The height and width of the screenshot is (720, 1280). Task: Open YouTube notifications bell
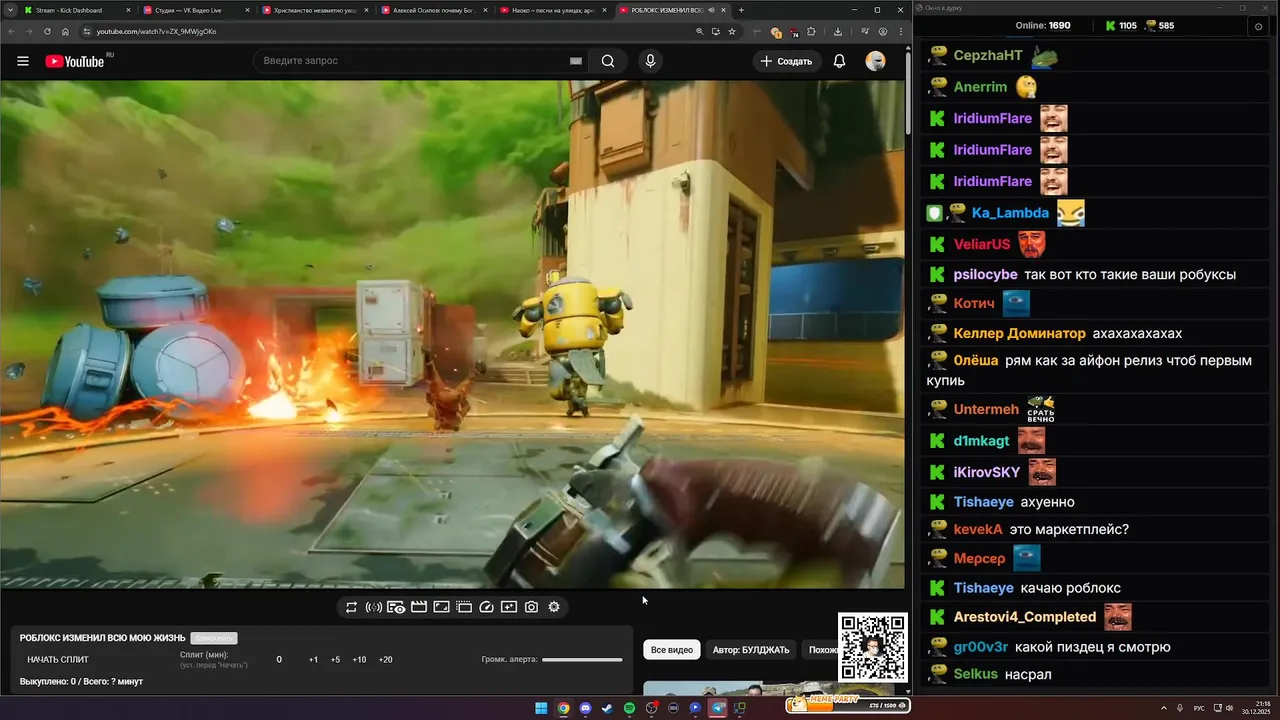[839, 61]
